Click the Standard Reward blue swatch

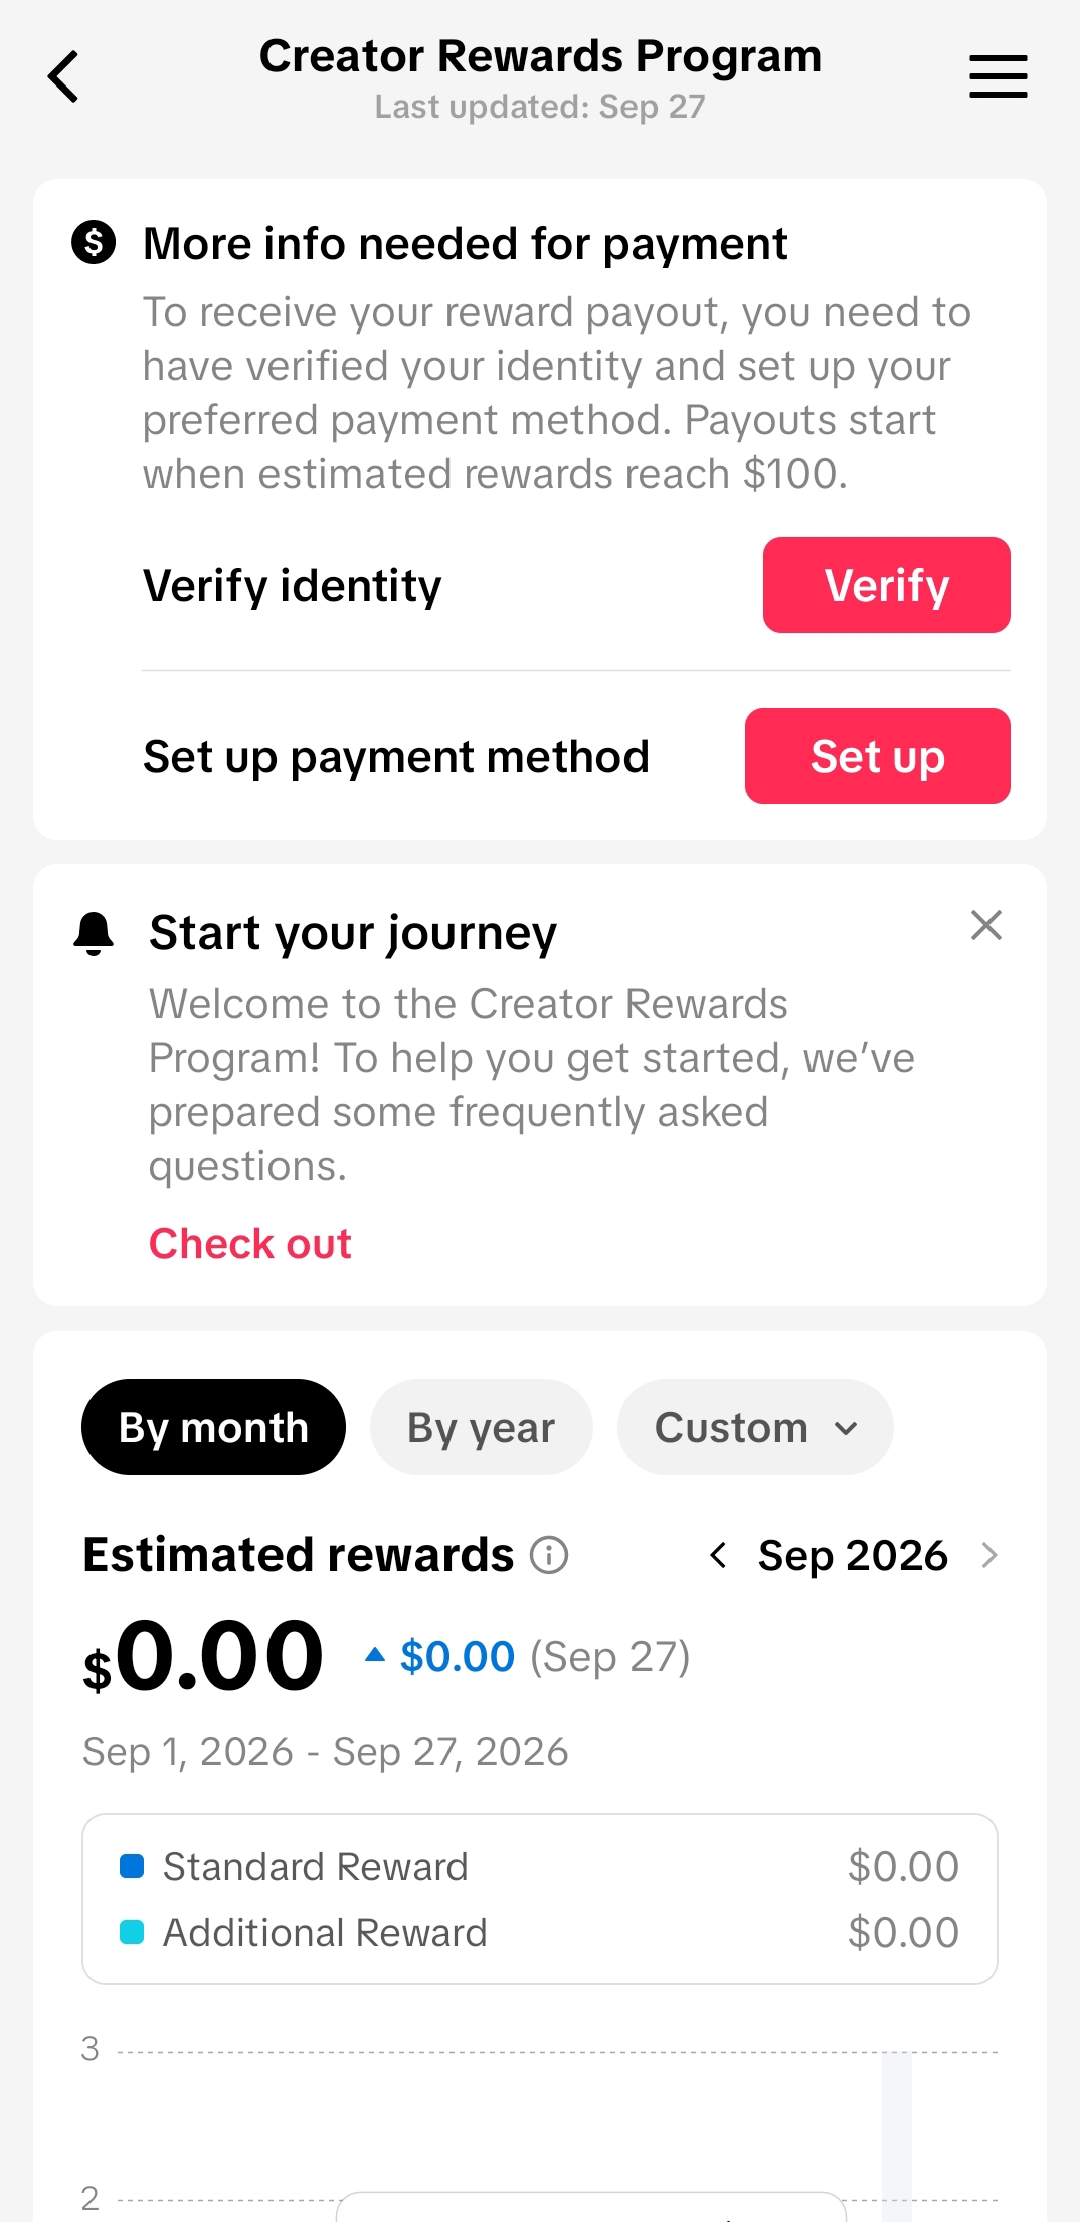coord(132,1866)
